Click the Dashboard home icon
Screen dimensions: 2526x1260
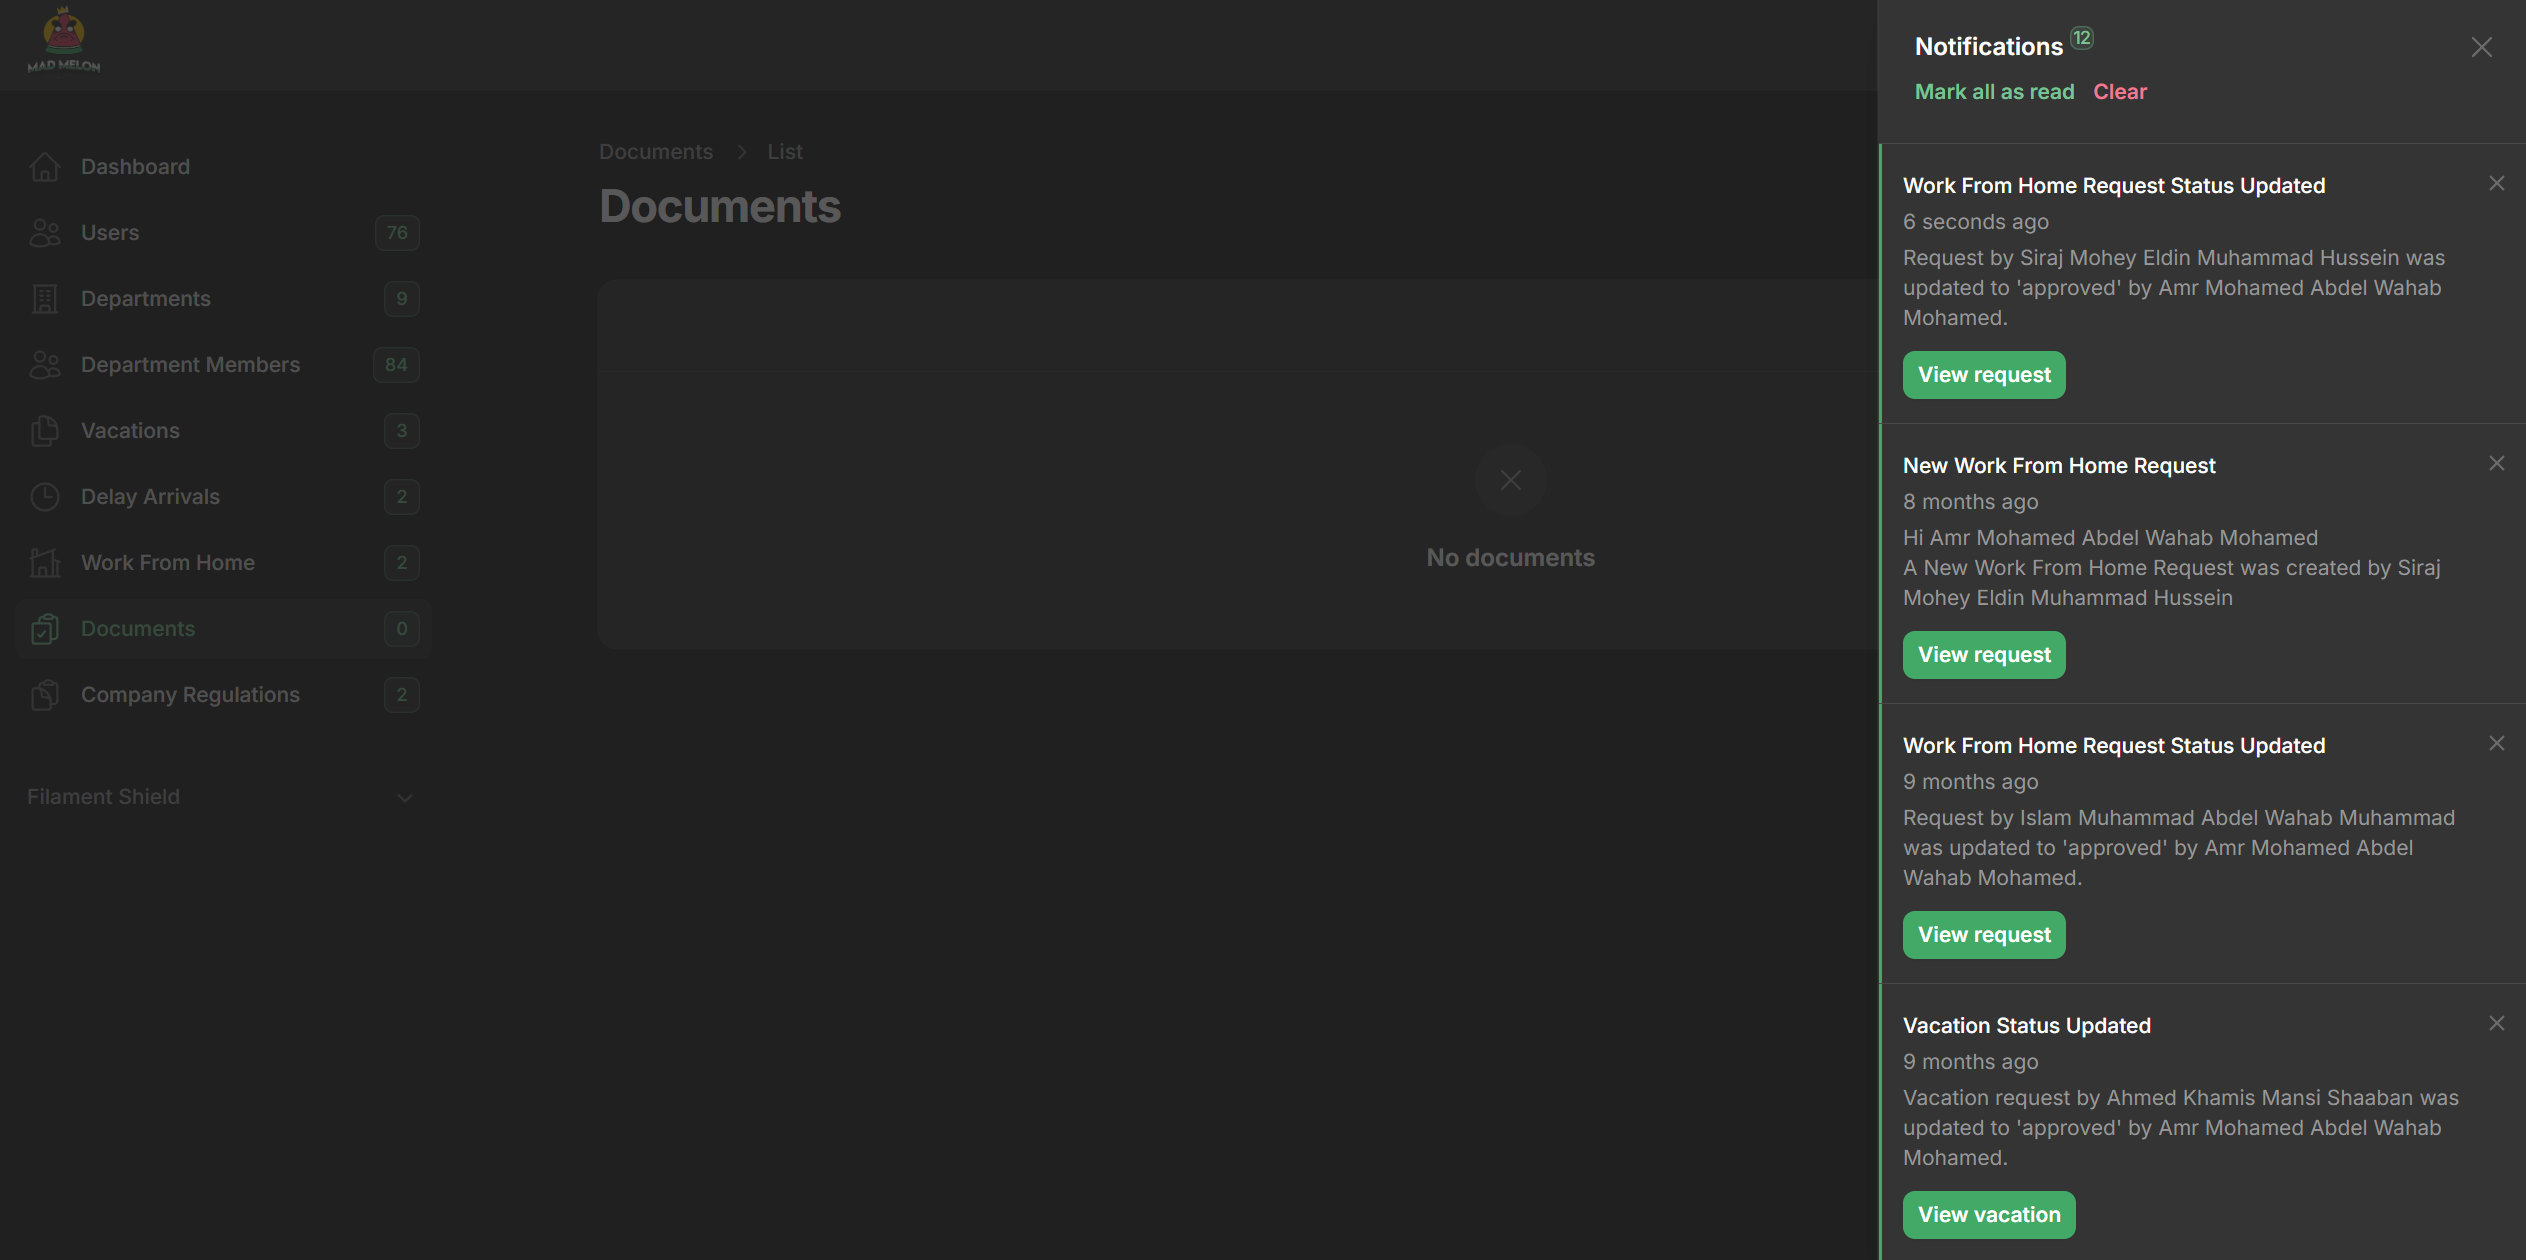45,167
